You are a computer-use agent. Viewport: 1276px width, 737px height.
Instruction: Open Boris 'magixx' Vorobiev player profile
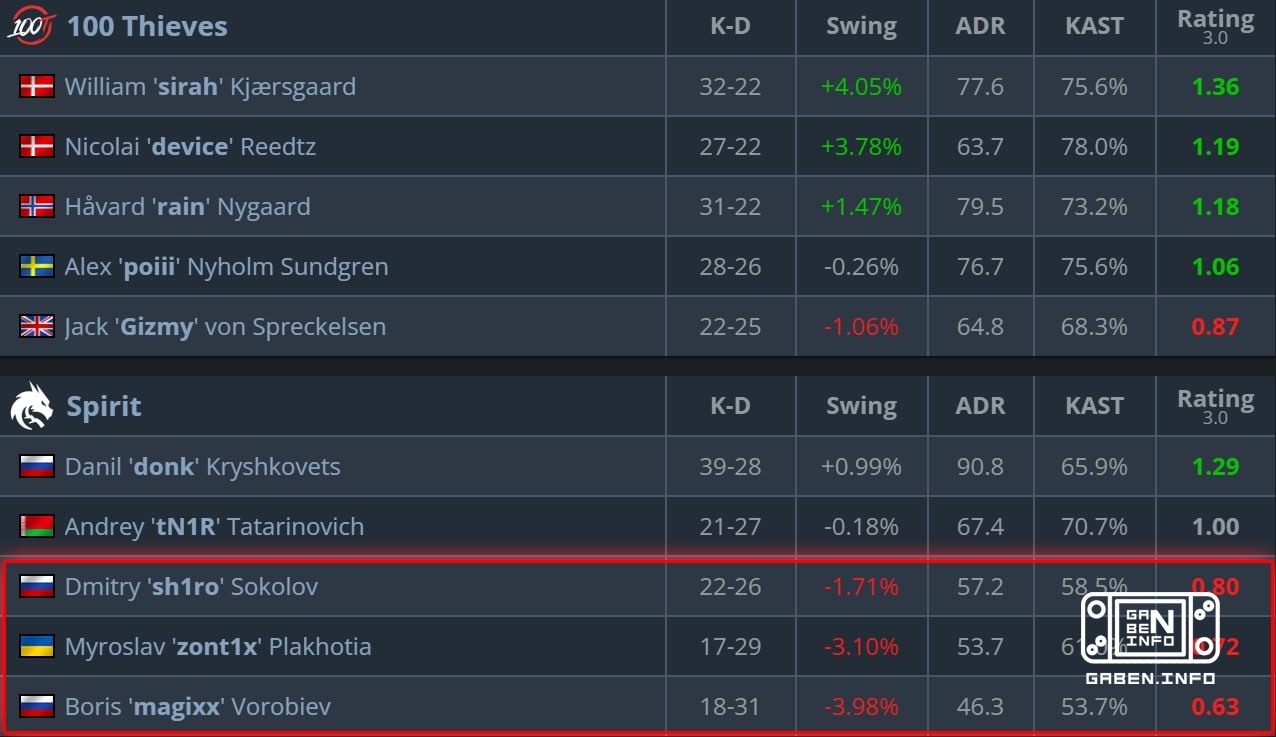(198, 707)
